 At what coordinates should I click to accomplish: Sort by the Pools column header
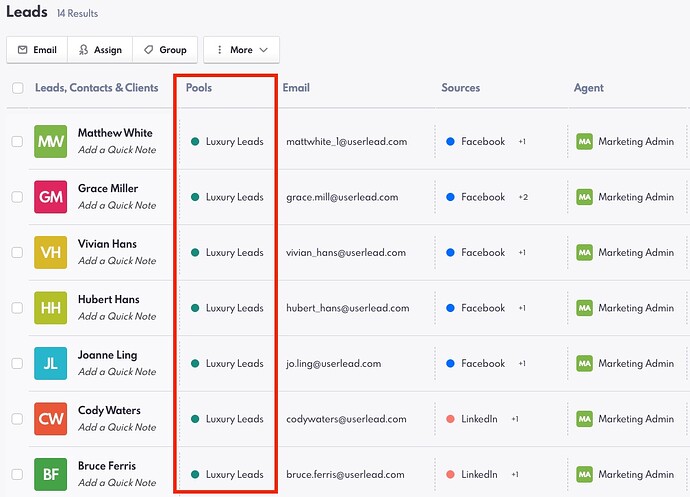[x=199, y=88]
